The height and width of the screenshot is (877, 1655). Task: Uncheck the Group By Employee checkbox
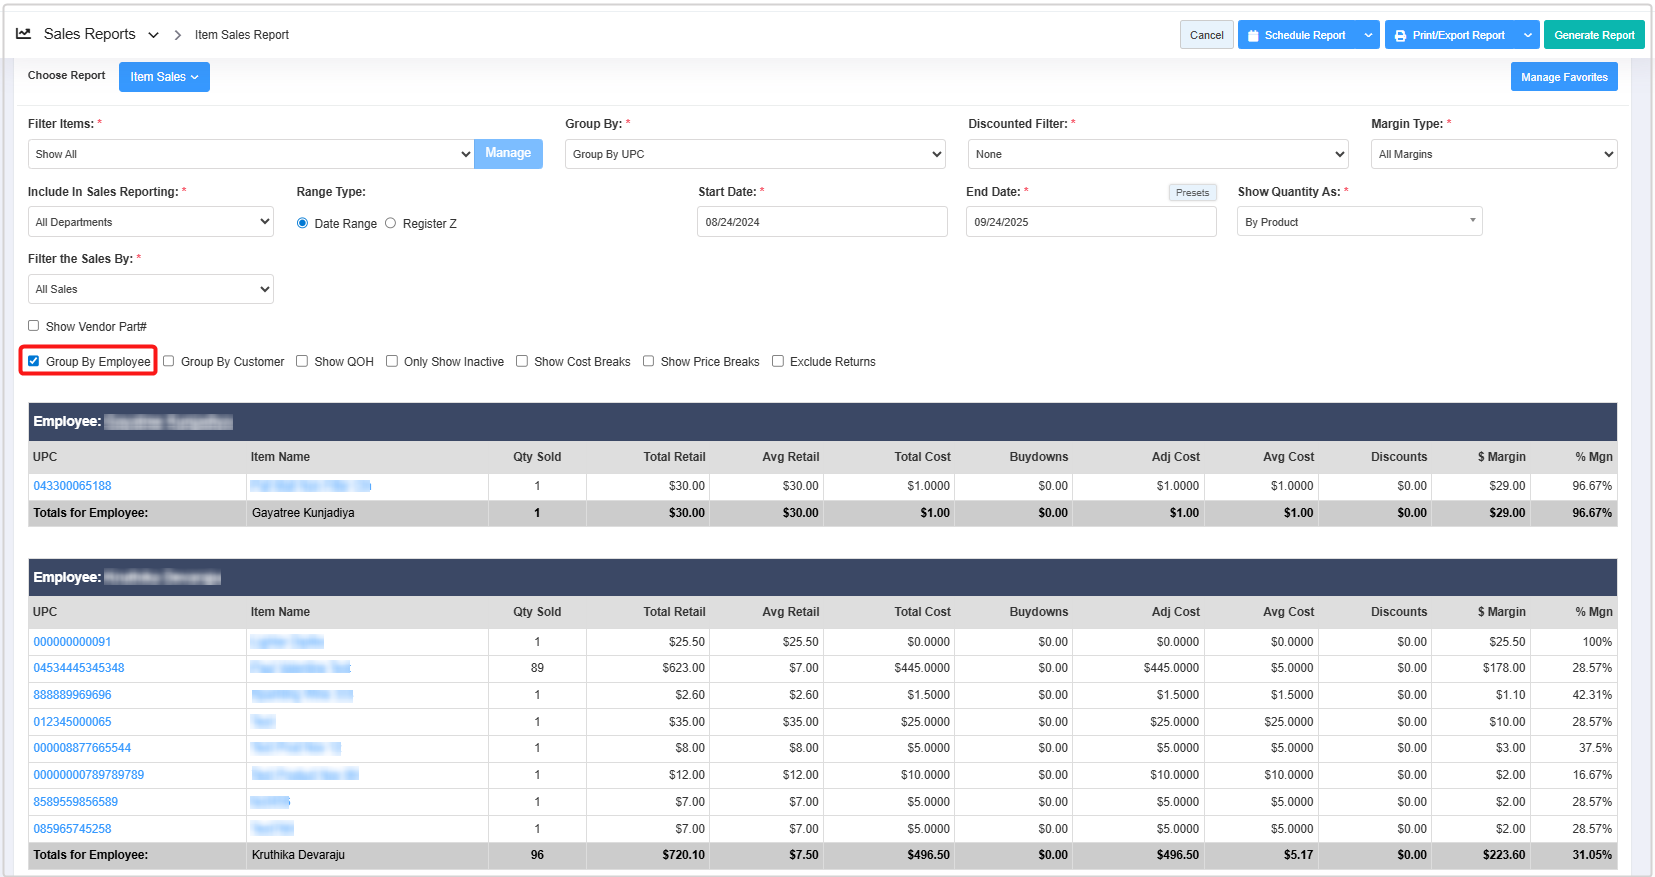pos(34,361)
